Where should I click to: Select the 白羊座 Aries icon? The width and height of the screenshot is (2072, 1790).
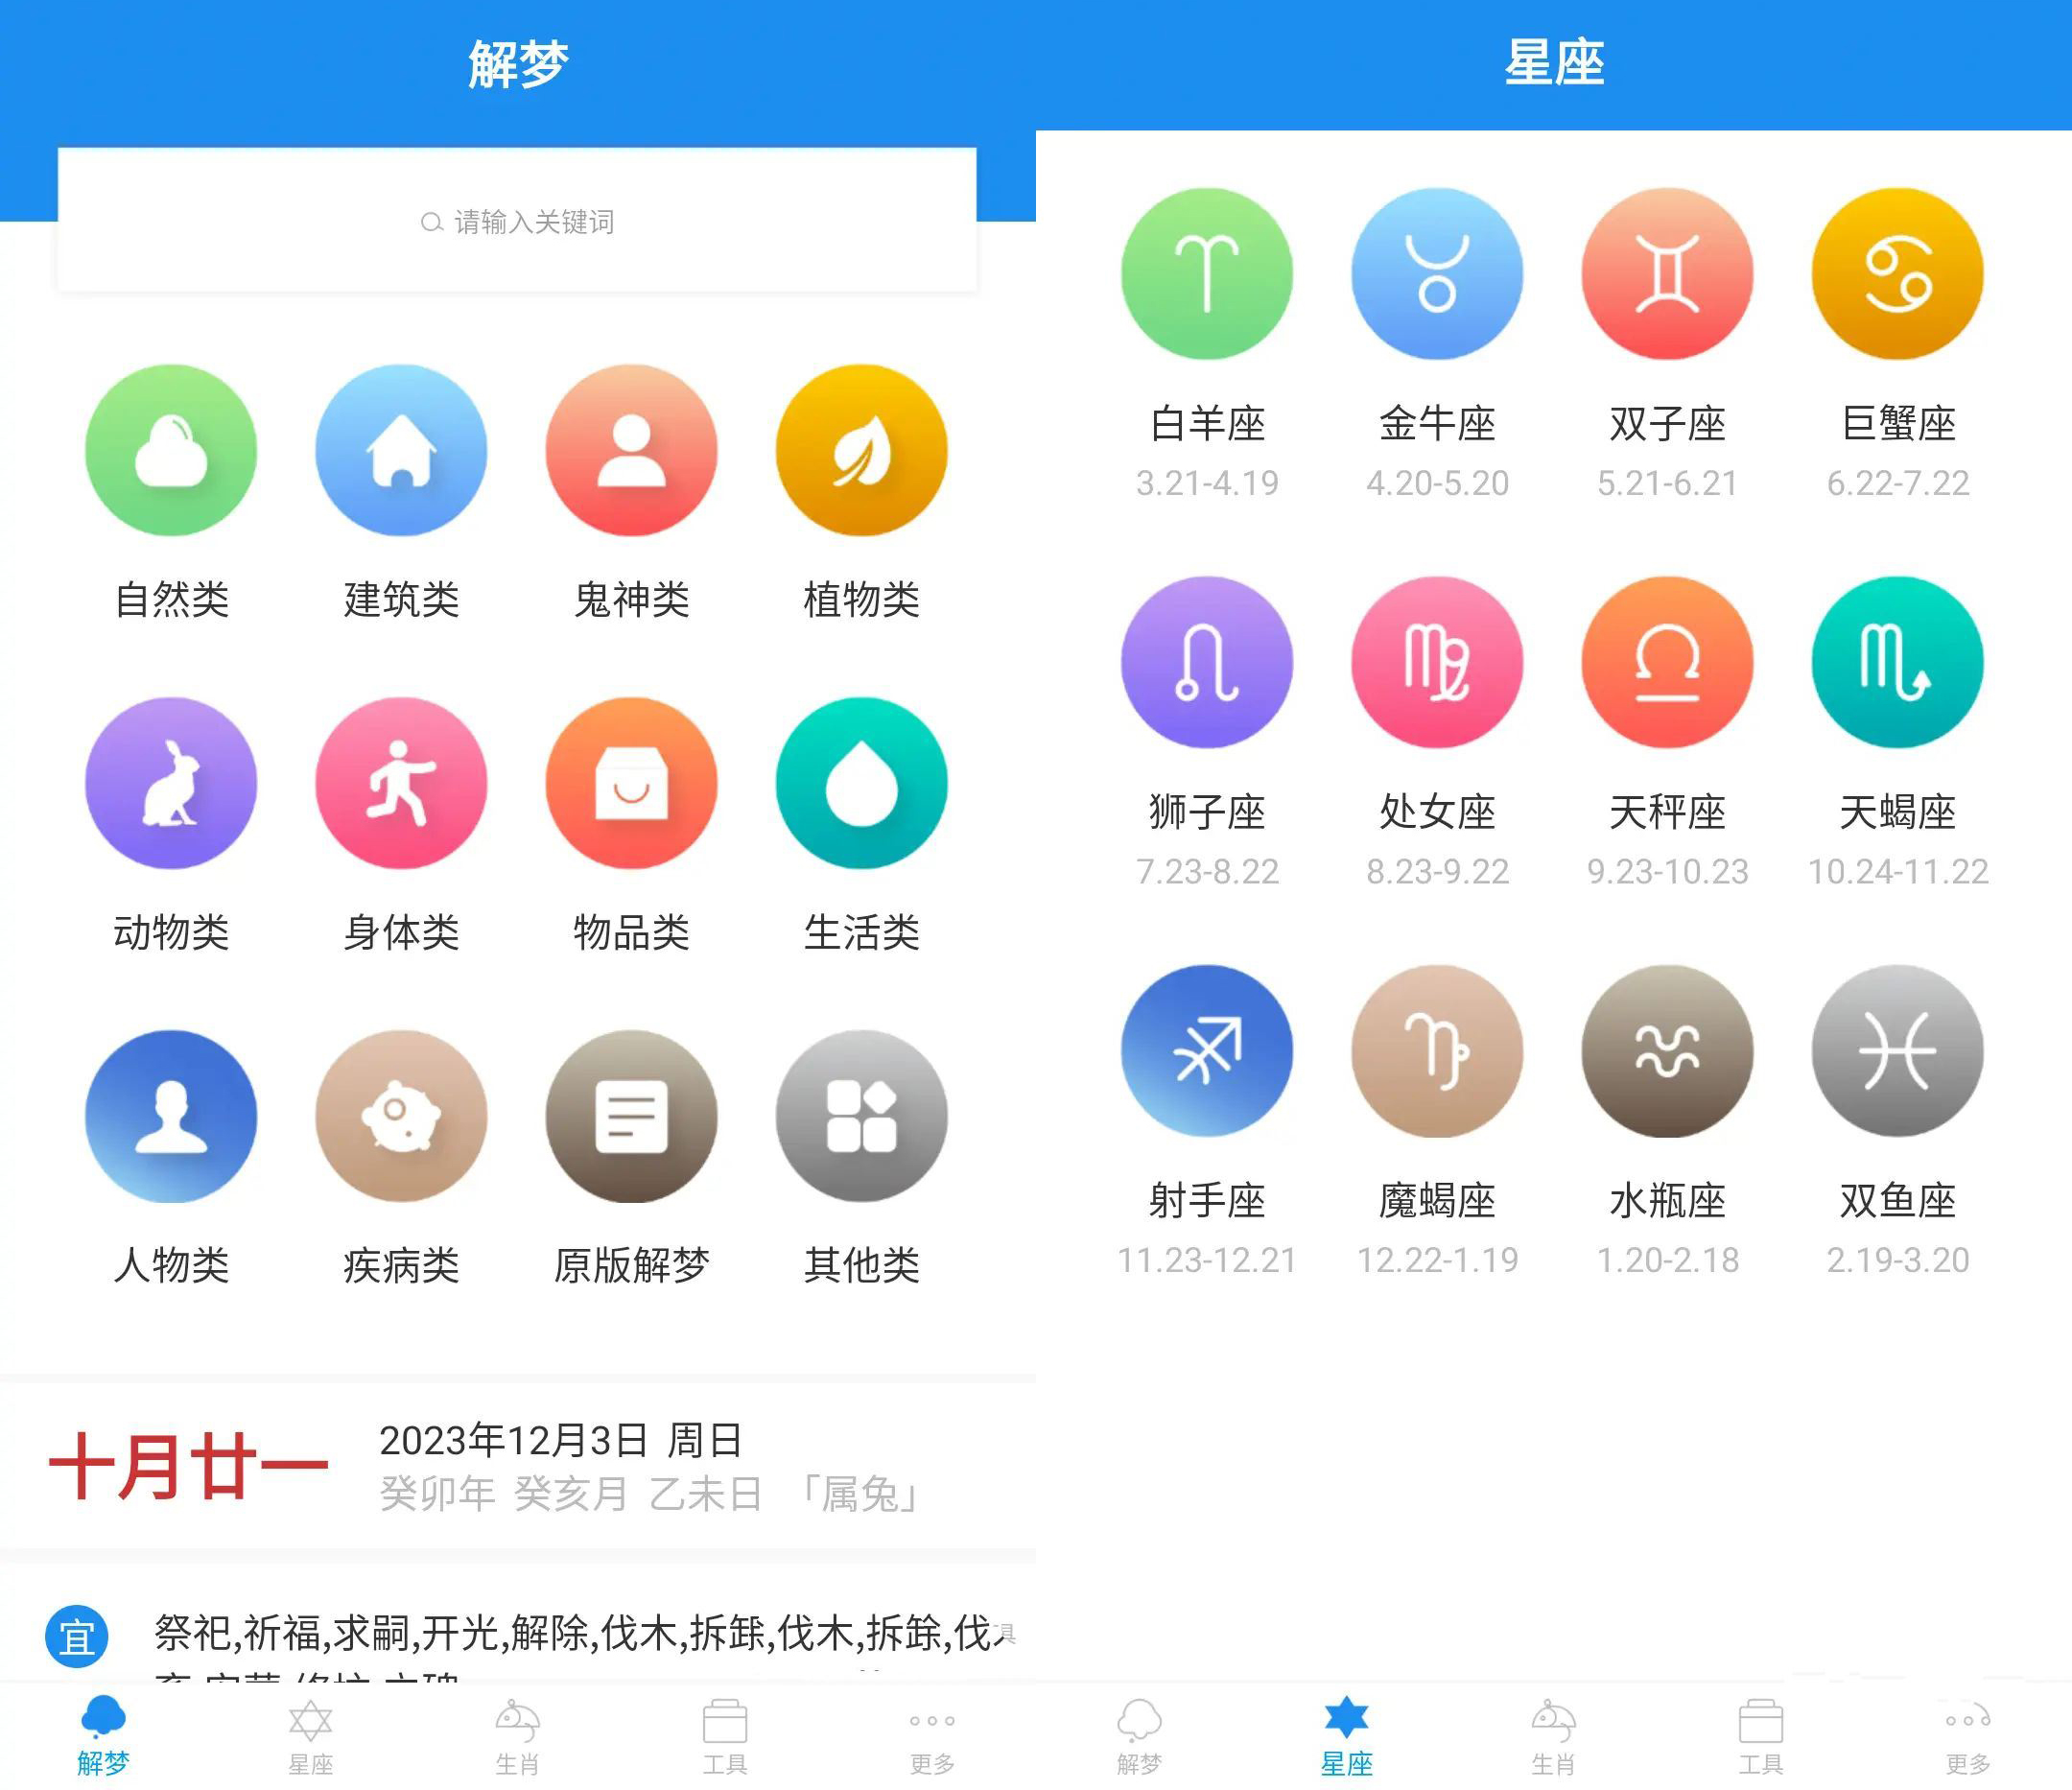[x=1207, y=273]
